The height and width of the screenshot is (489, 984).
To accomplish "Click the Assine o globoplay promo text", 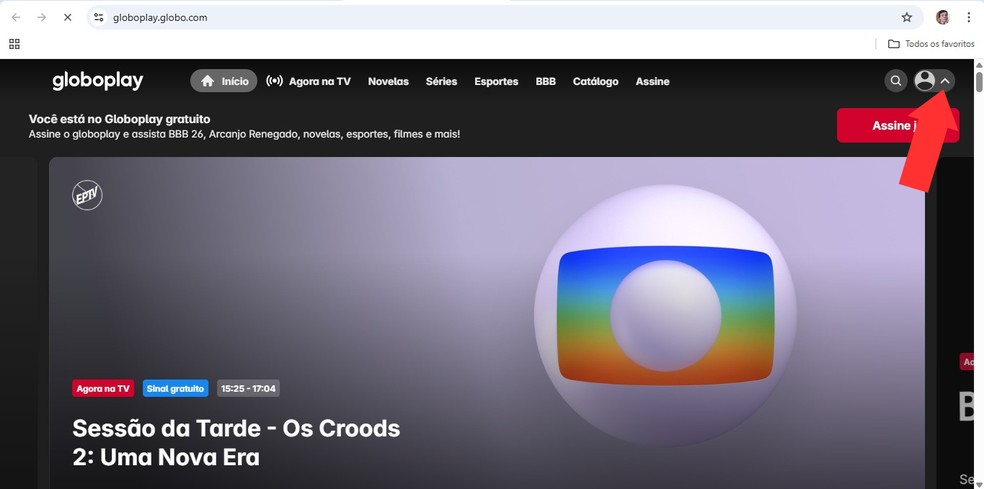I will [244, 134].
